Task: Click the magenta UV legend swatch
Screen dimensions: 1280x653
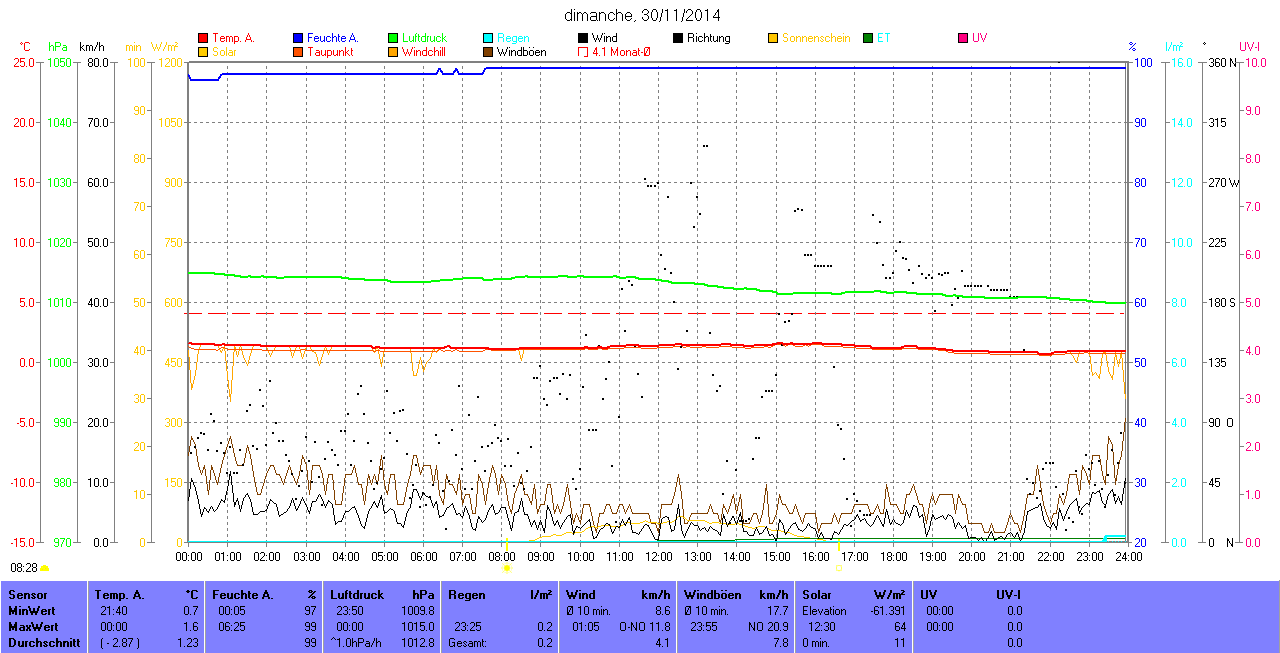Action: [x=963, y=38]
